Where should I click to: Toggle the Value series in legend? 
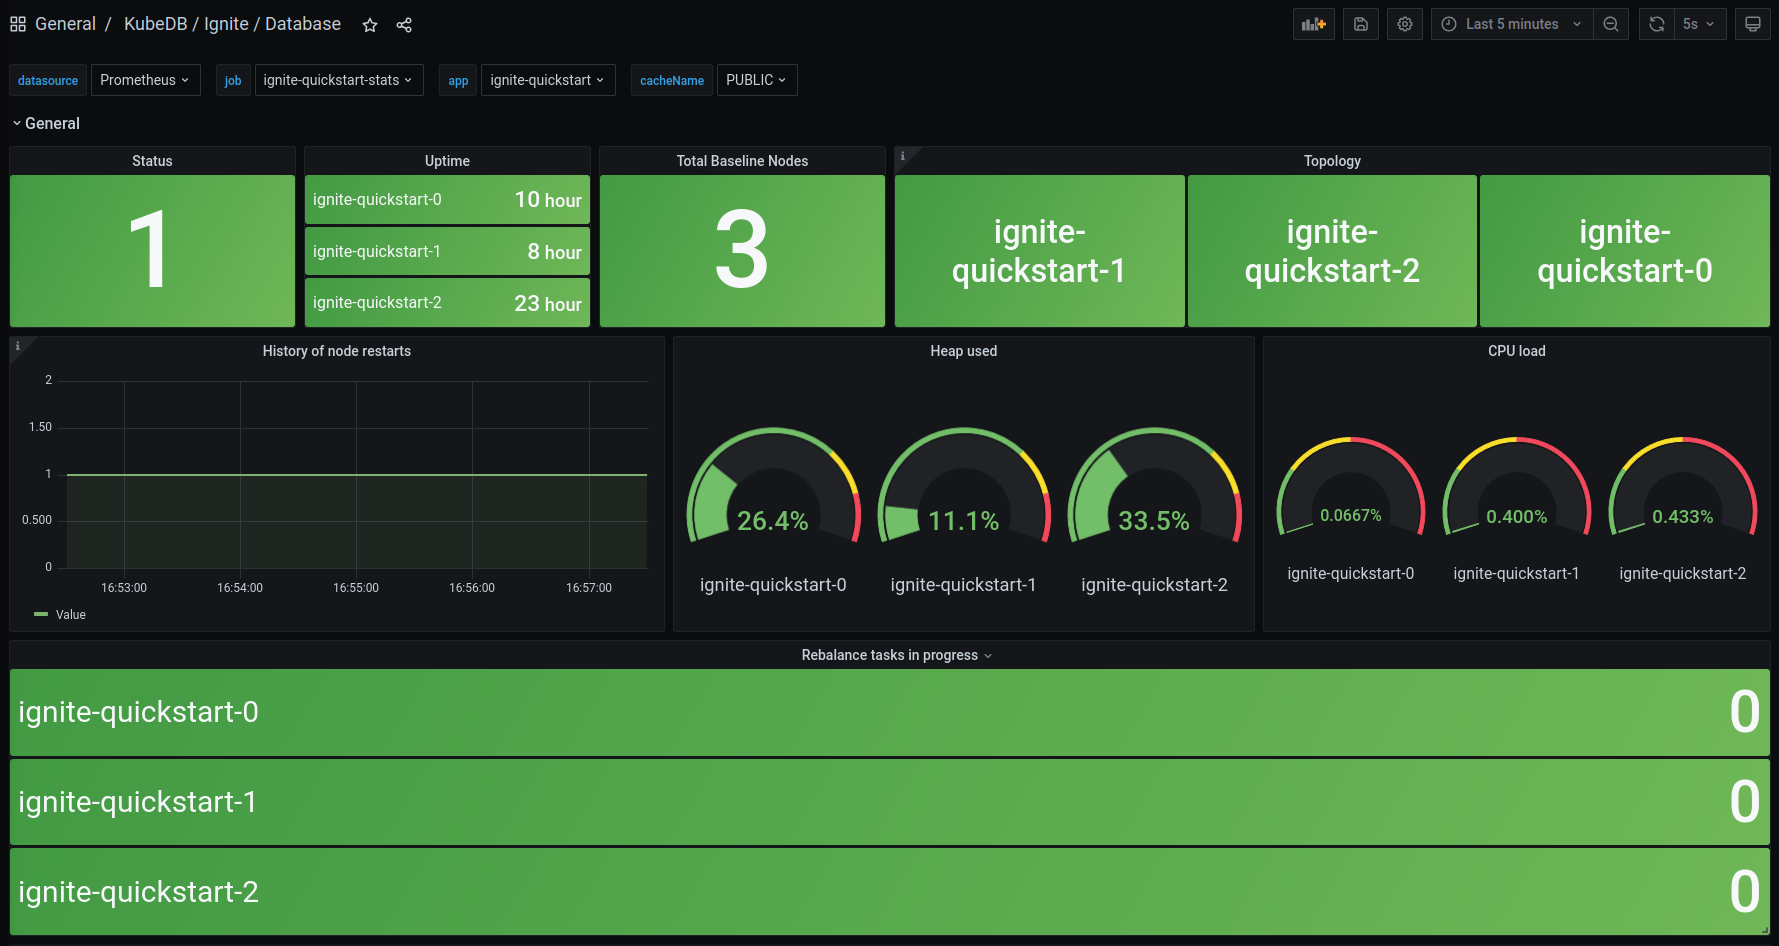71,615
